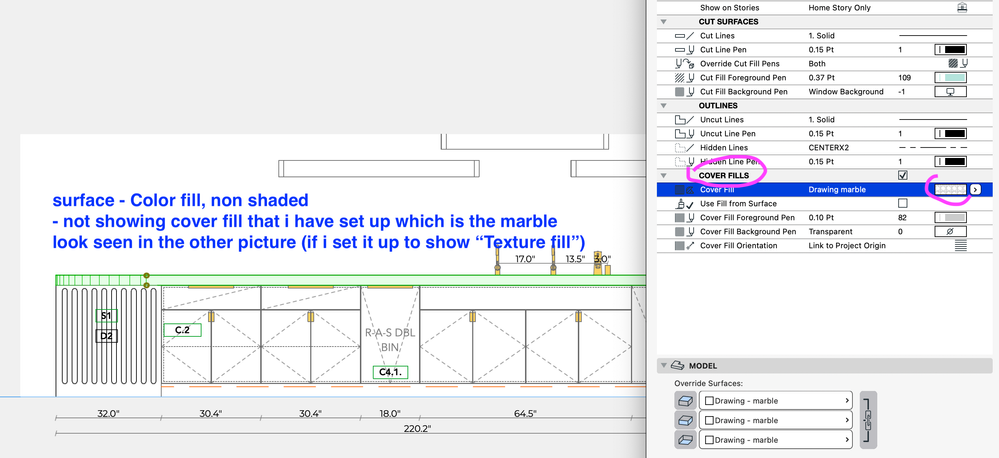Image resolution: width=999 pixels, height=458 pixels.
Task: Click the Cut Fill Foreground Pen row icon
Action: click(684, 78)
